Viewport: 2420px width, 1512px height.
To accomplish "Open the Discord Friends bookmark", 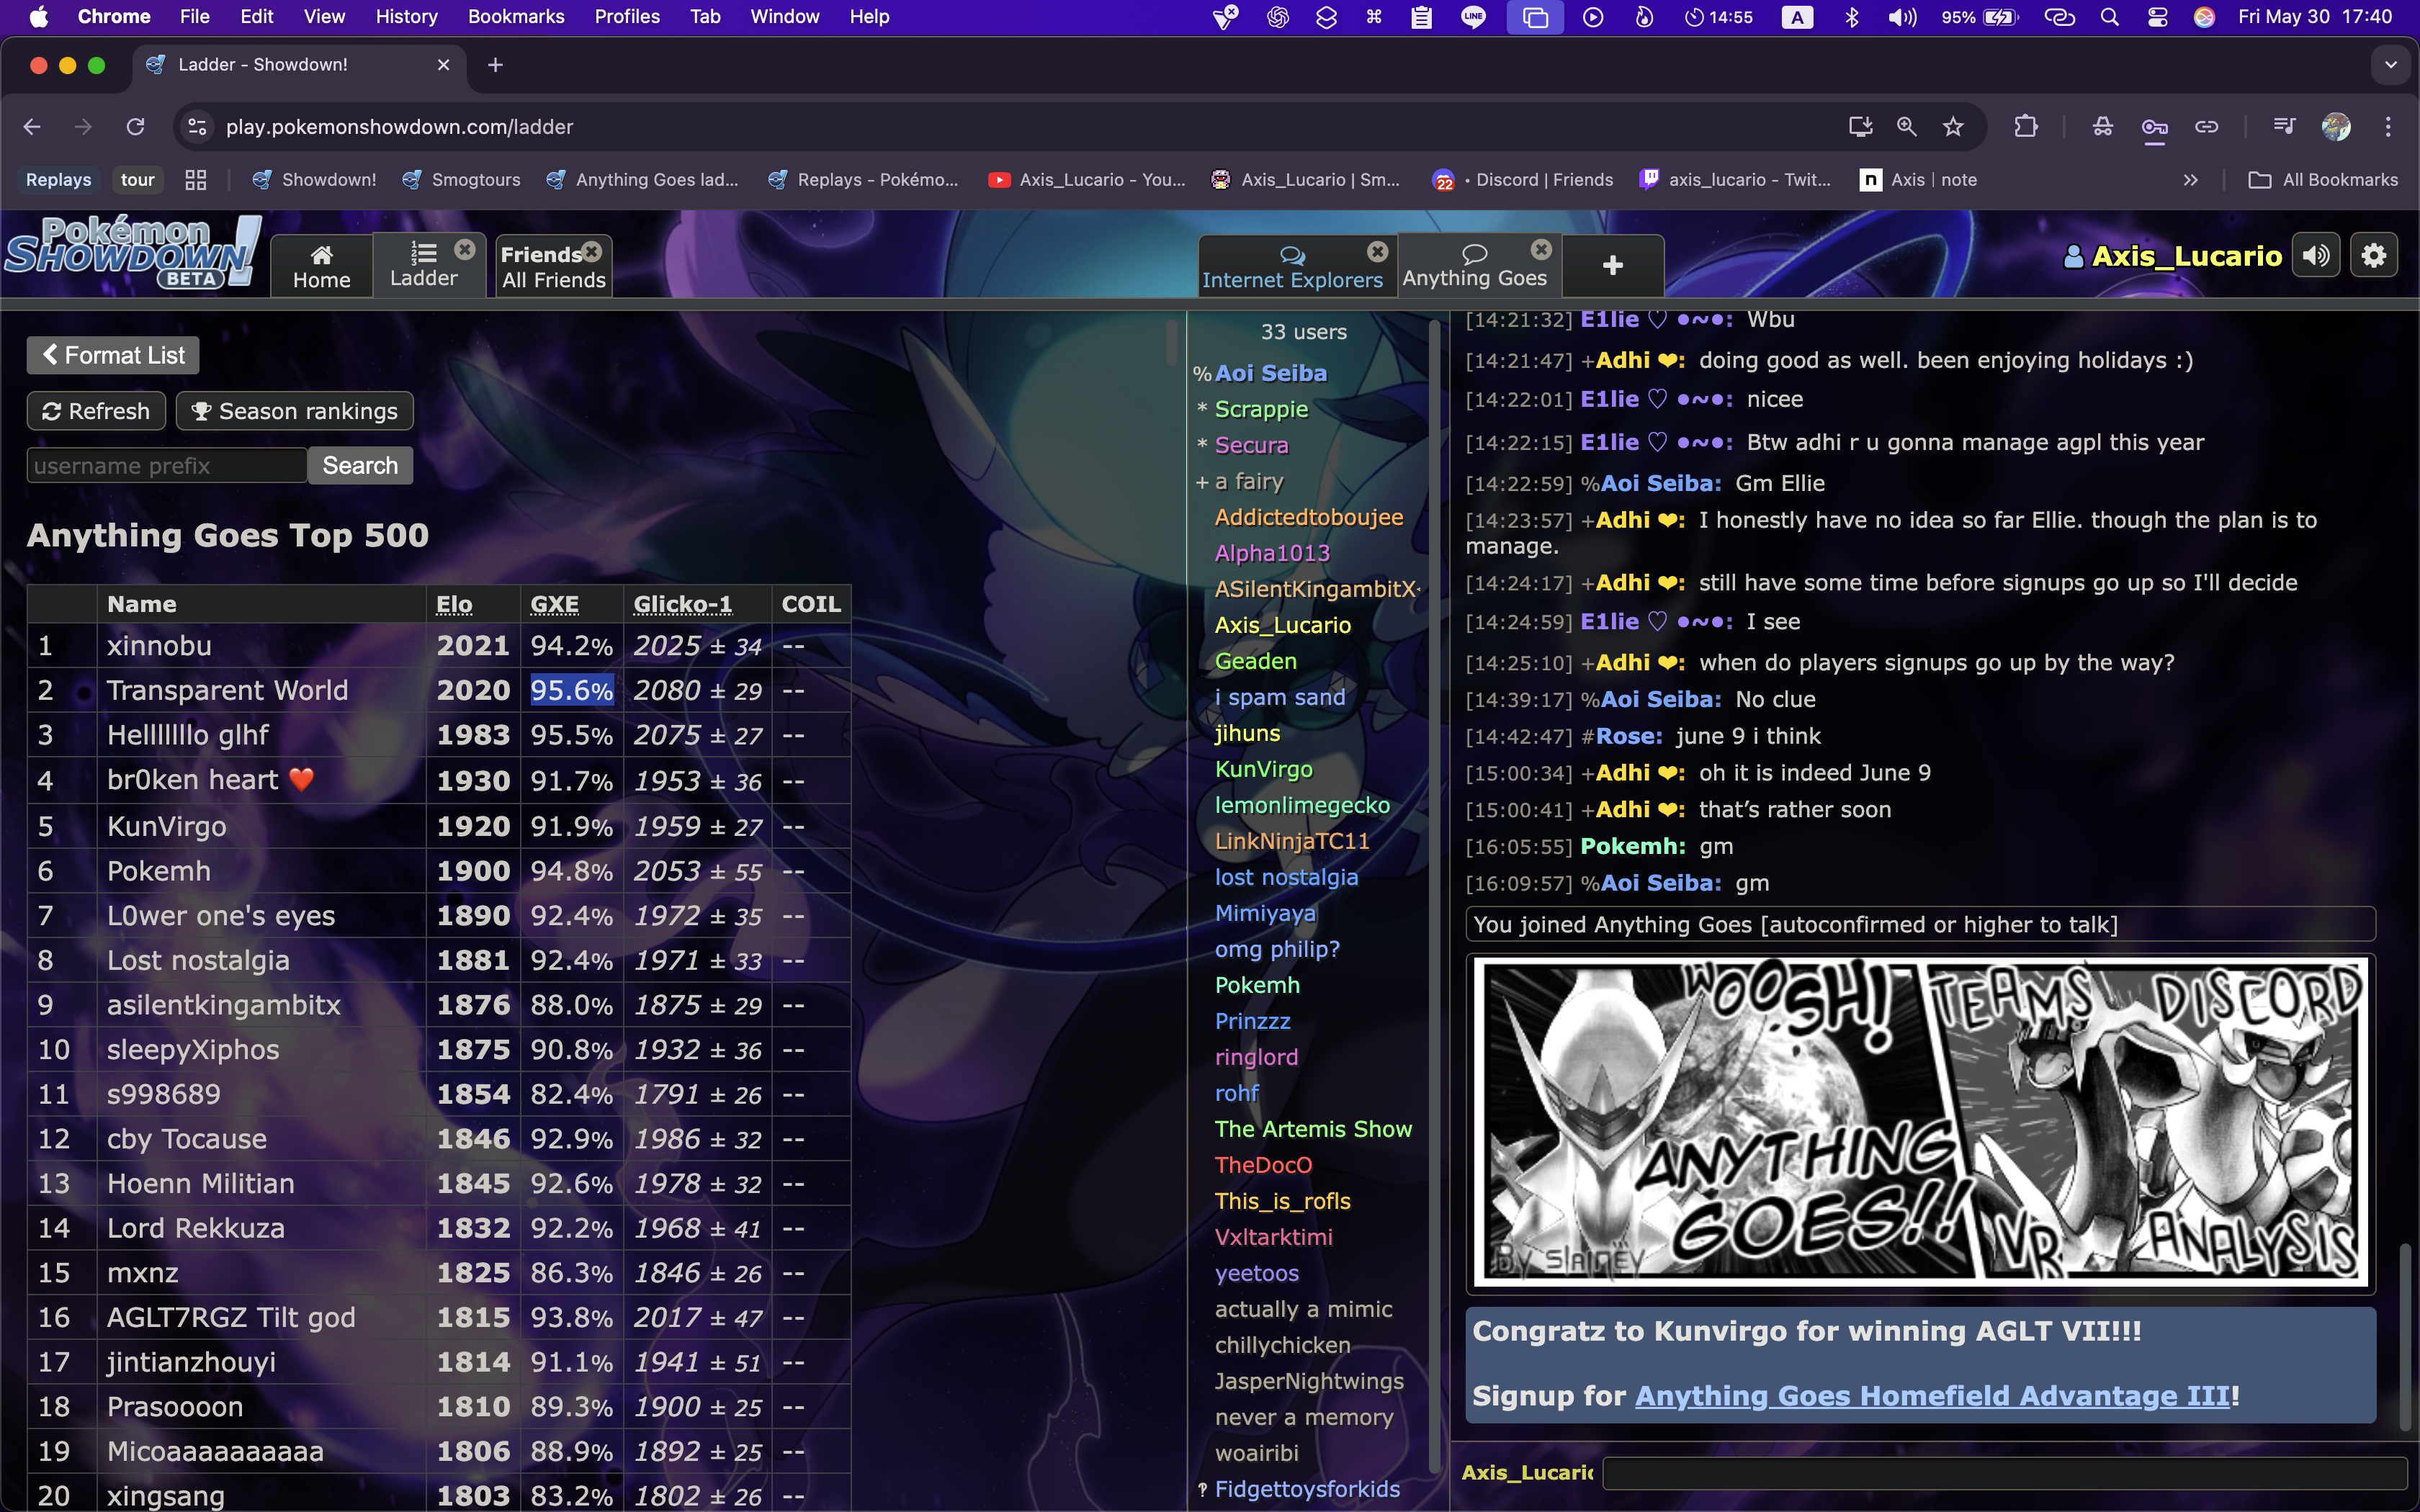I will 1523,180.
